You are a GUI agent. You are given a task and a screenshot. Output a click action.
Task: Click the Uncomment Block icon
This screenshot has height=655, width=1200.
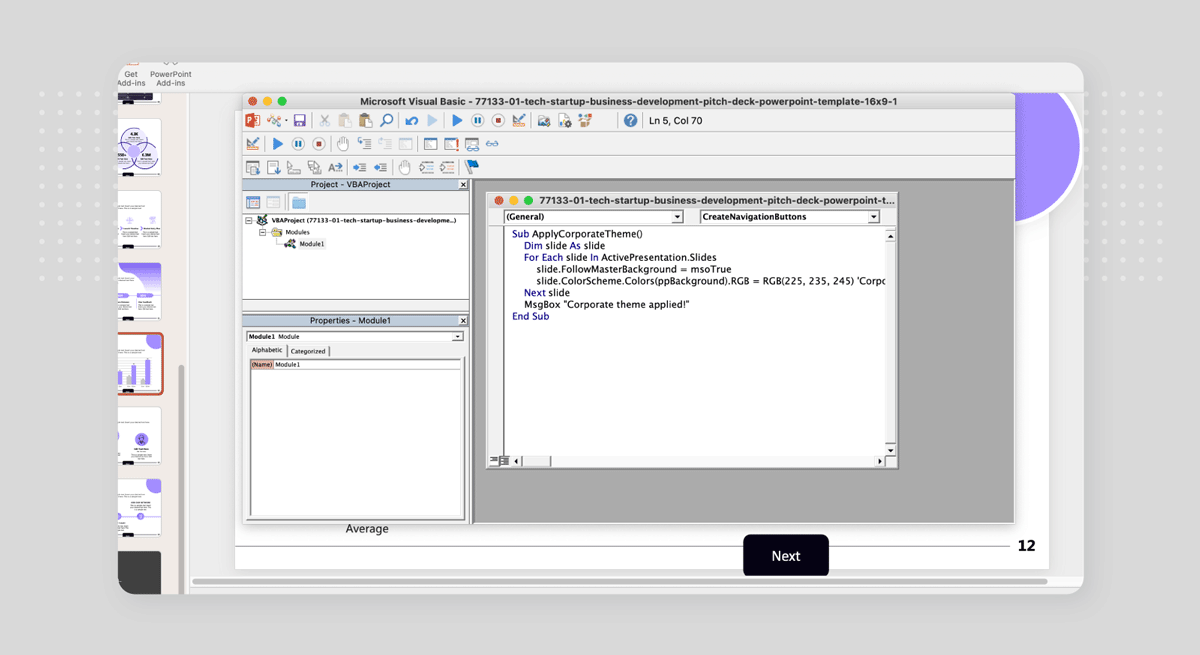tap(447, 167)
